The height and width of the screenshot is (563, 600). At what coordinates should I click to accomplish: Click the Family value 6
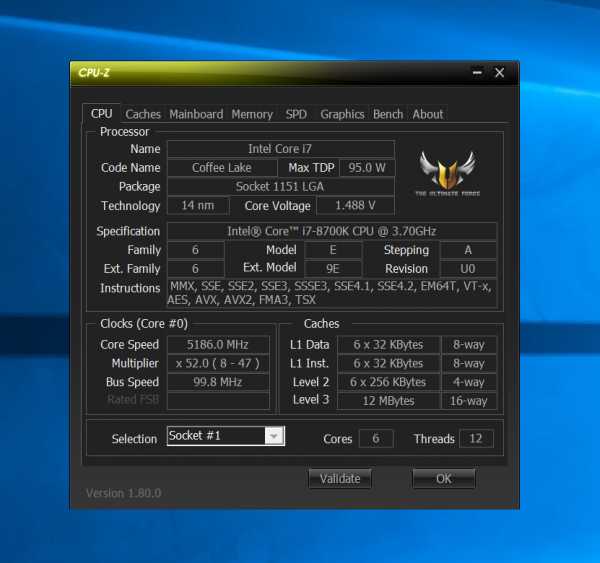click(196, 250)
